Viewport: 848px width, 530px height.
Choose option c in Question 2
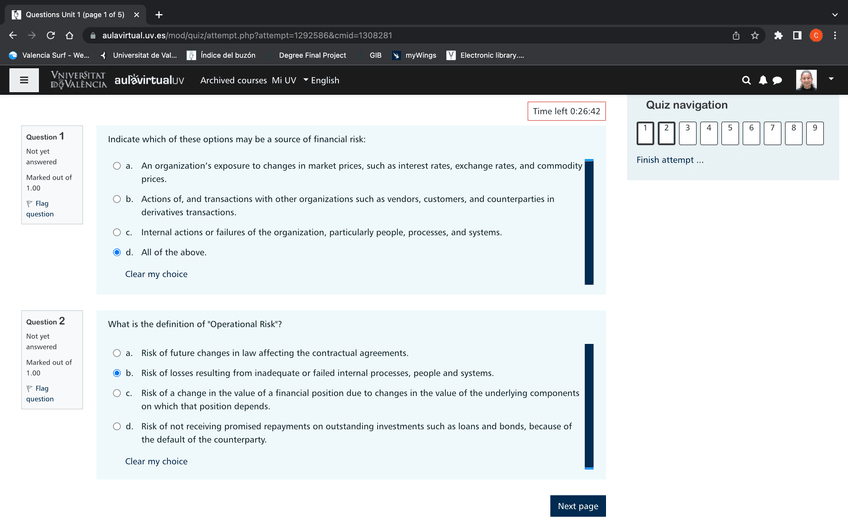click(117, 393)
